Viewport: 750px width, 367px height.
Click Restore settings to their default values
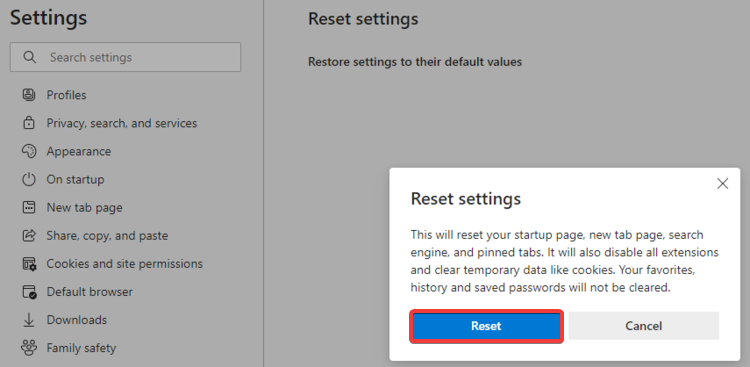click(x=415, y=62)
